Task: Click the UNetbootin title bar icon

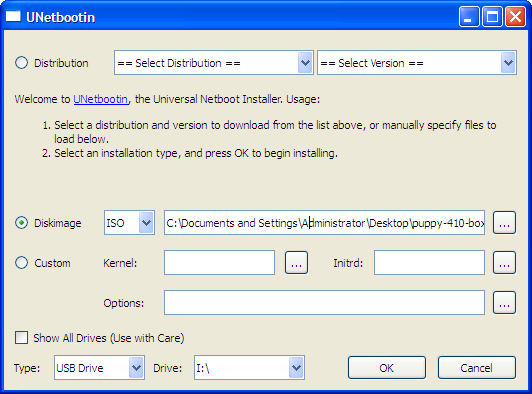Action: [13, 16]
